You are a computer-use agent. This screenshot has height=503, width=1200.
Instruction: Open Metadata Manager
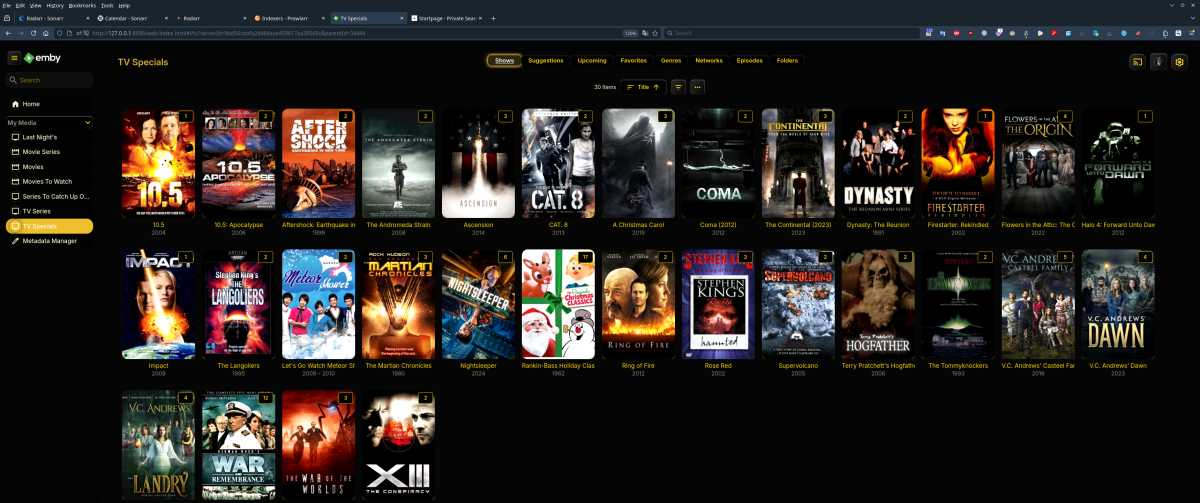click(x=49, y=240)
